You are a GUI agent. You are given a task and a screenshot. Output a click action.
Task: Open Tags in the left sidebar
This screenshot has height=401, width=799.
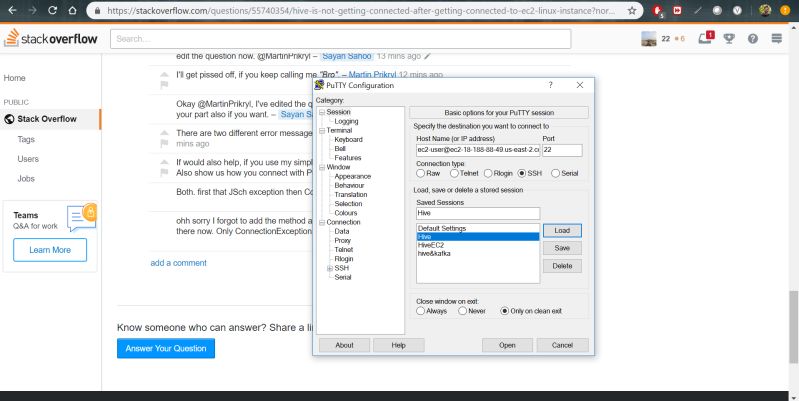point(26,139)
